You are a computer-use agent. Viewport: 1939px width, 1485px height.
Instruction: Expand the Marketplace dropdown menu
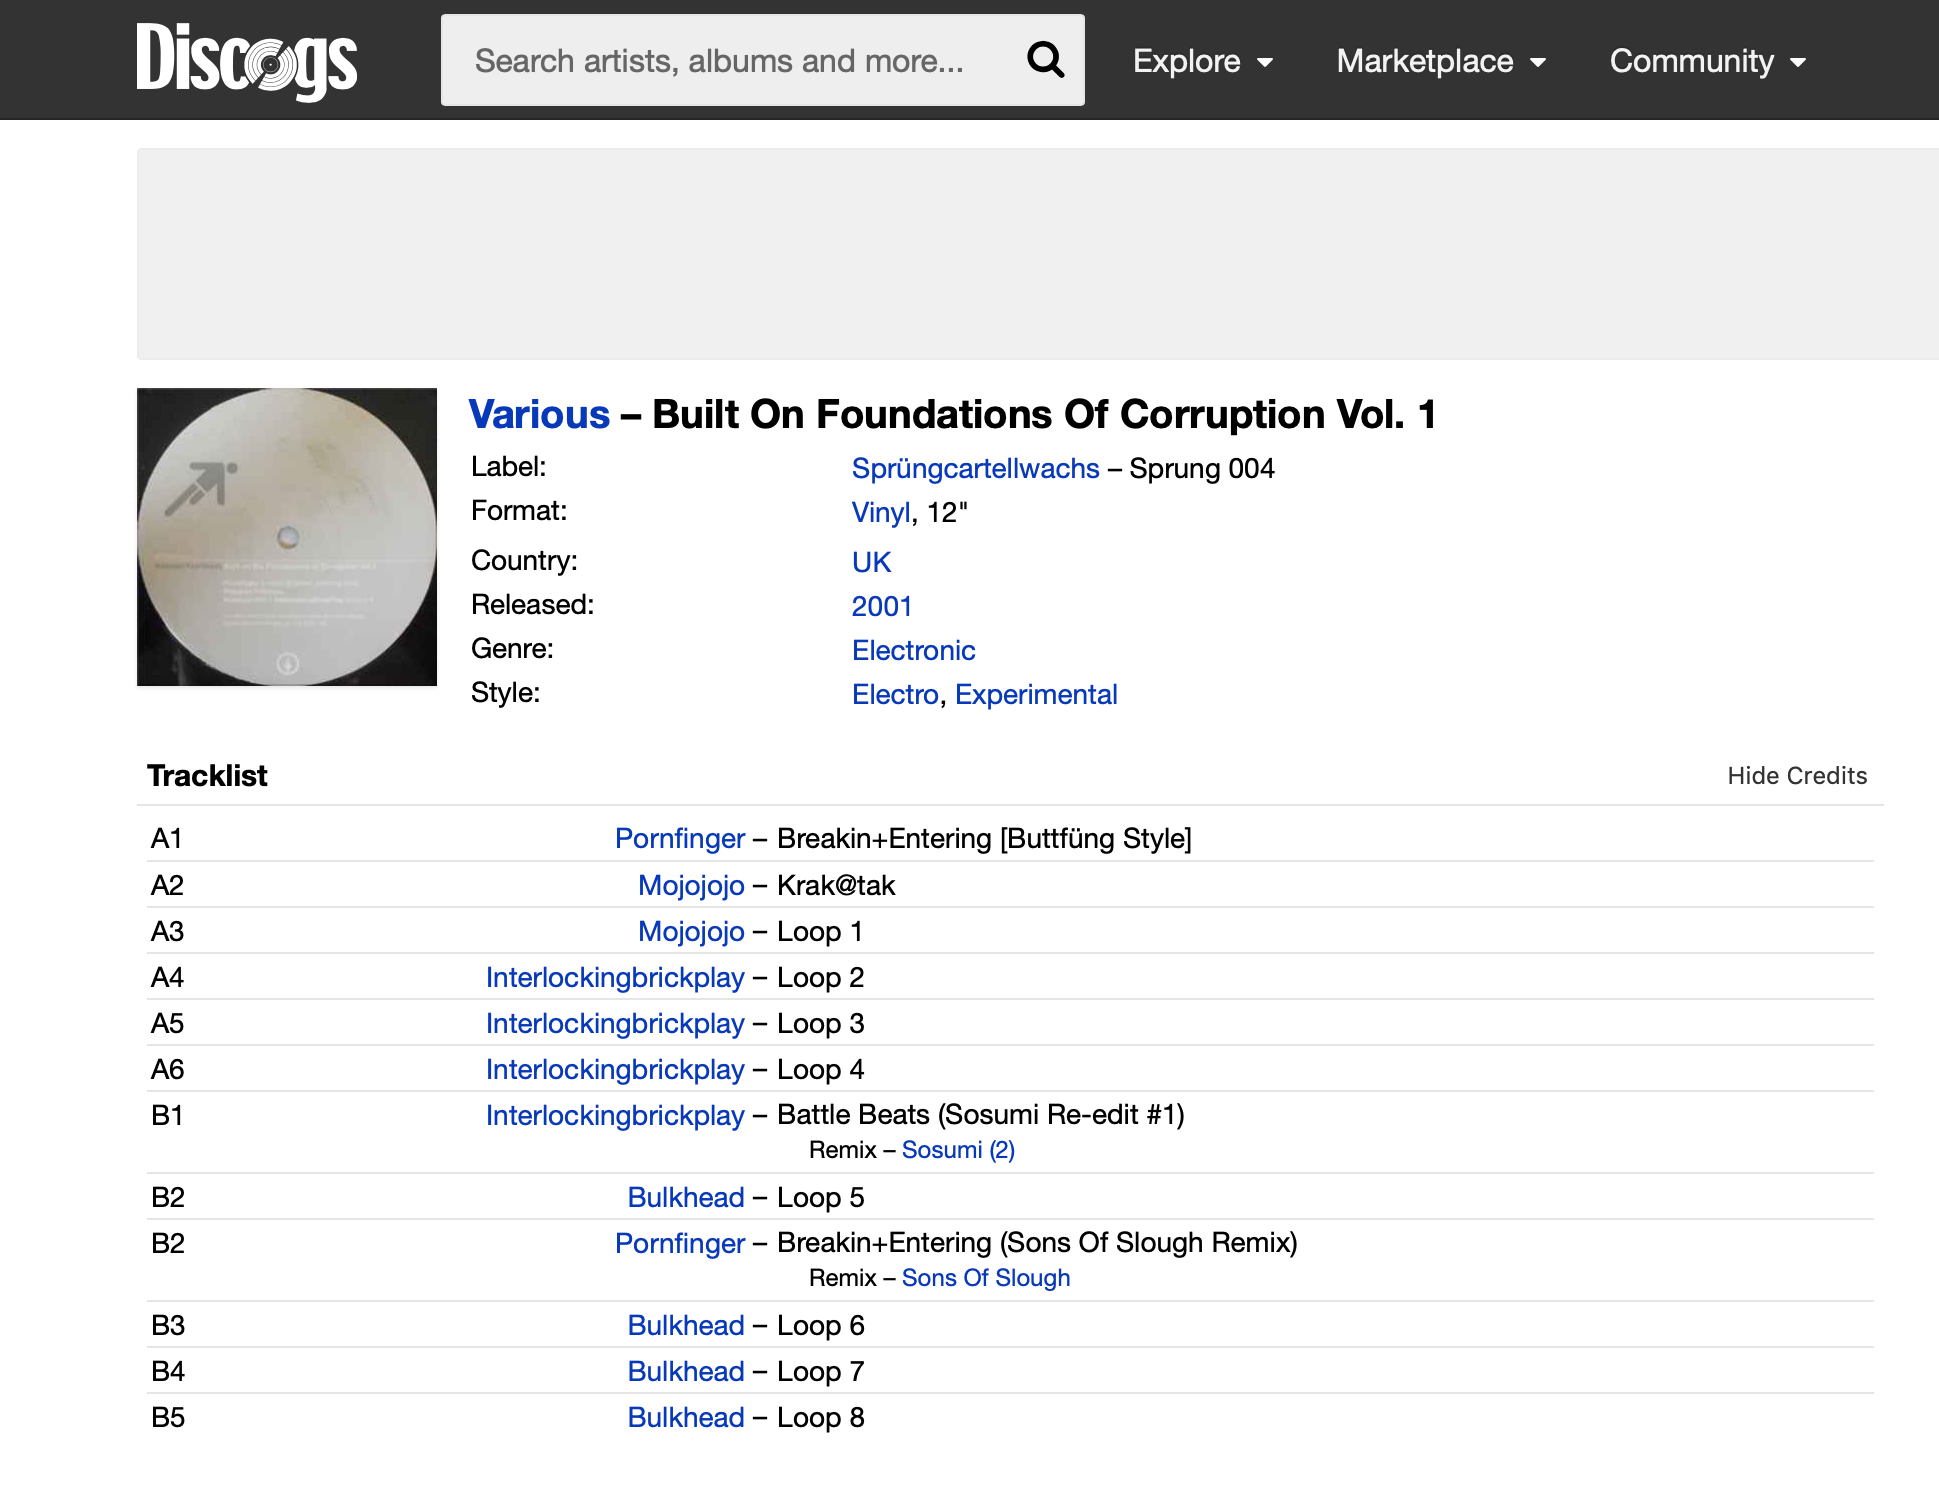(1441, 61)
